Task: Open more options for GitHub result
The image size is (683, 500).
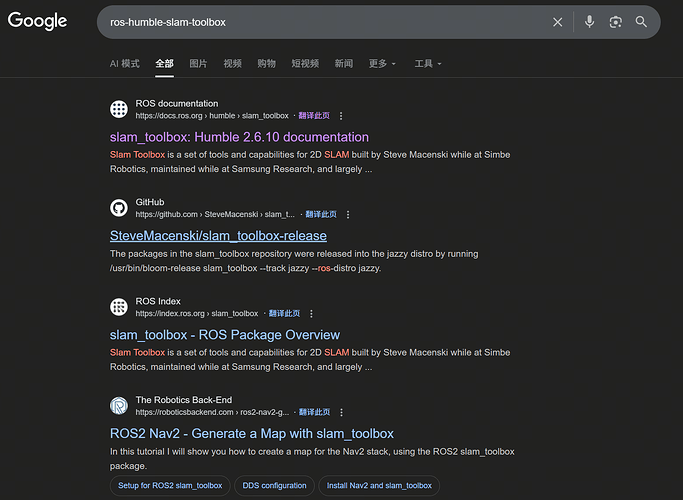Action: [348, 214]
